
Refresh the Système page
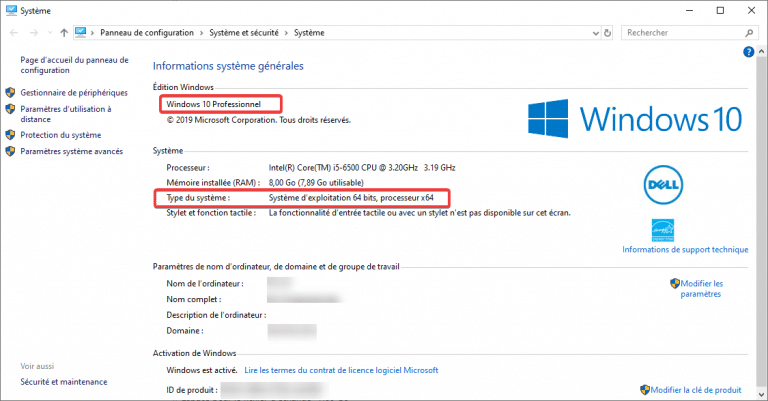[606, 33]
